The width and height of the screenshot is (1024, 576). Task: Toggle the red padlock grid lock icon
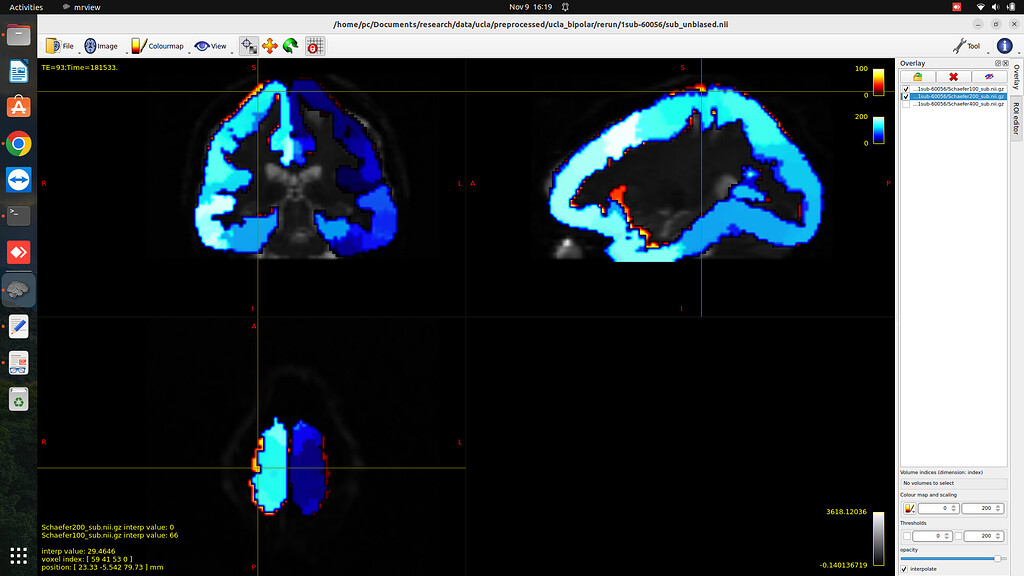click(x=315, y=46)
